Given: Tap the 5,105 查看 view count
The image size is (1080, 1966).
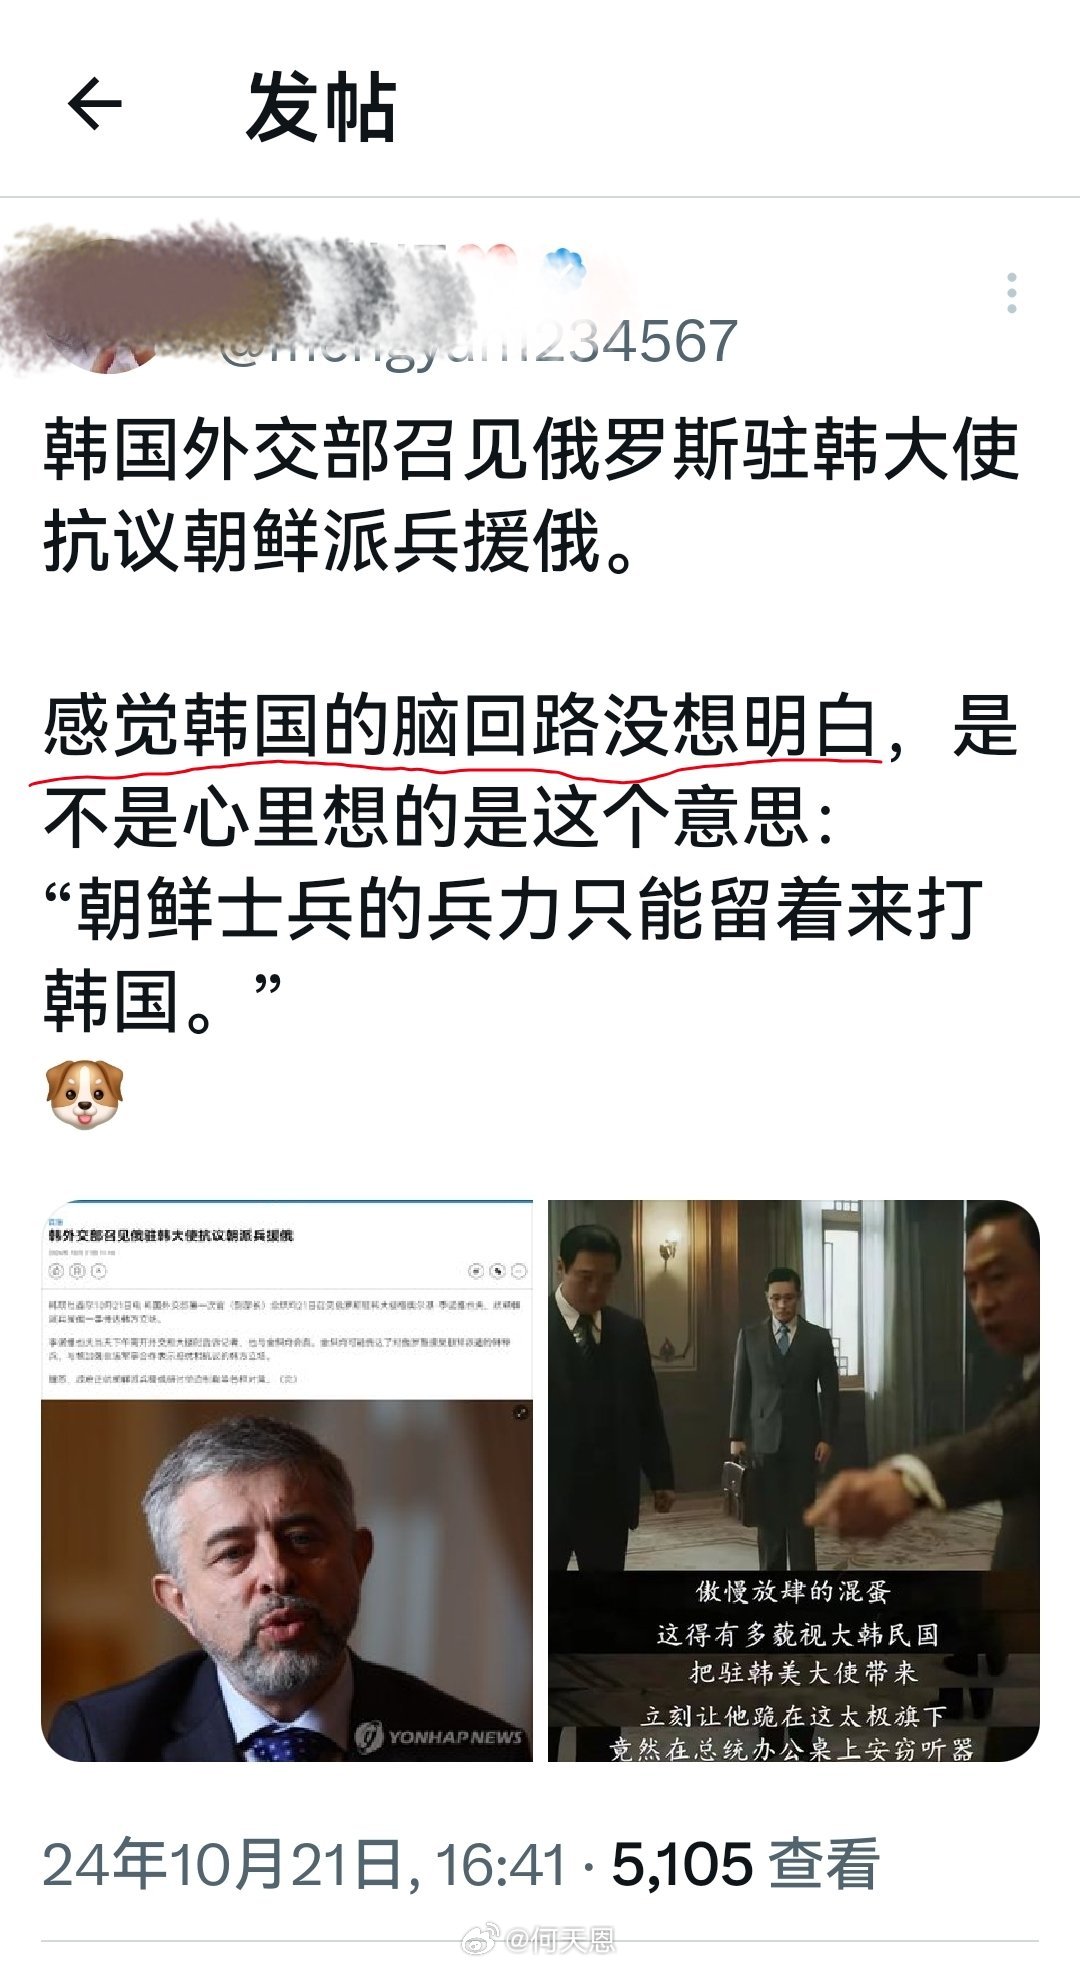Looking at the screenshot, I should coord(746,1865).
